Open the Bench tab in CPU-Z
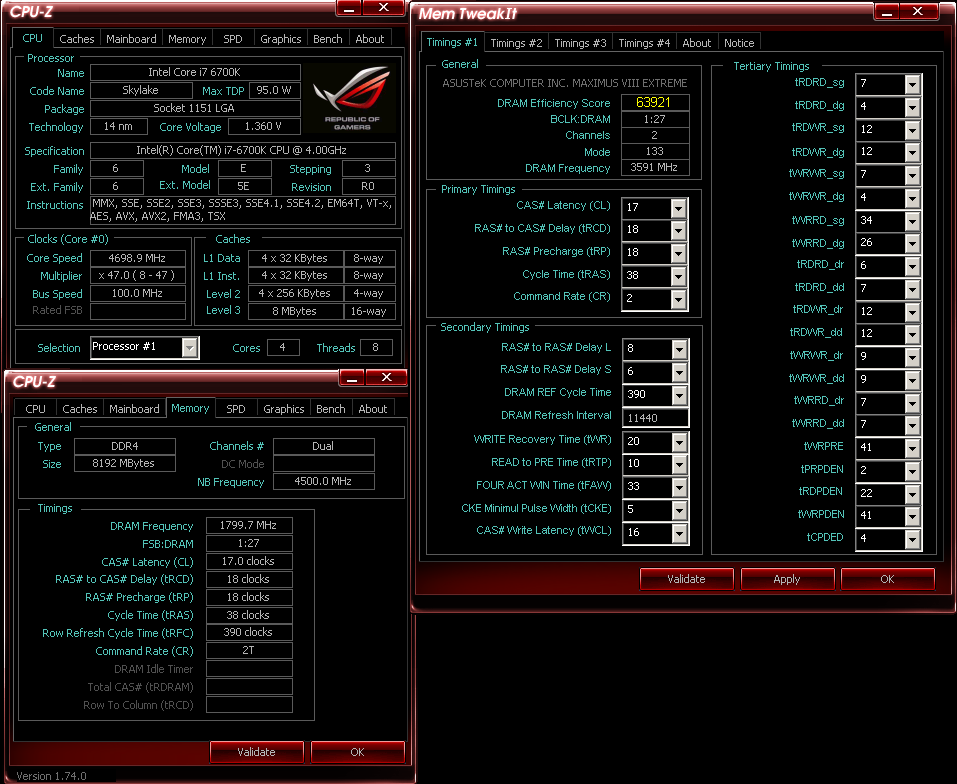This screenshot has height=784, width=957. click(328, 39)
